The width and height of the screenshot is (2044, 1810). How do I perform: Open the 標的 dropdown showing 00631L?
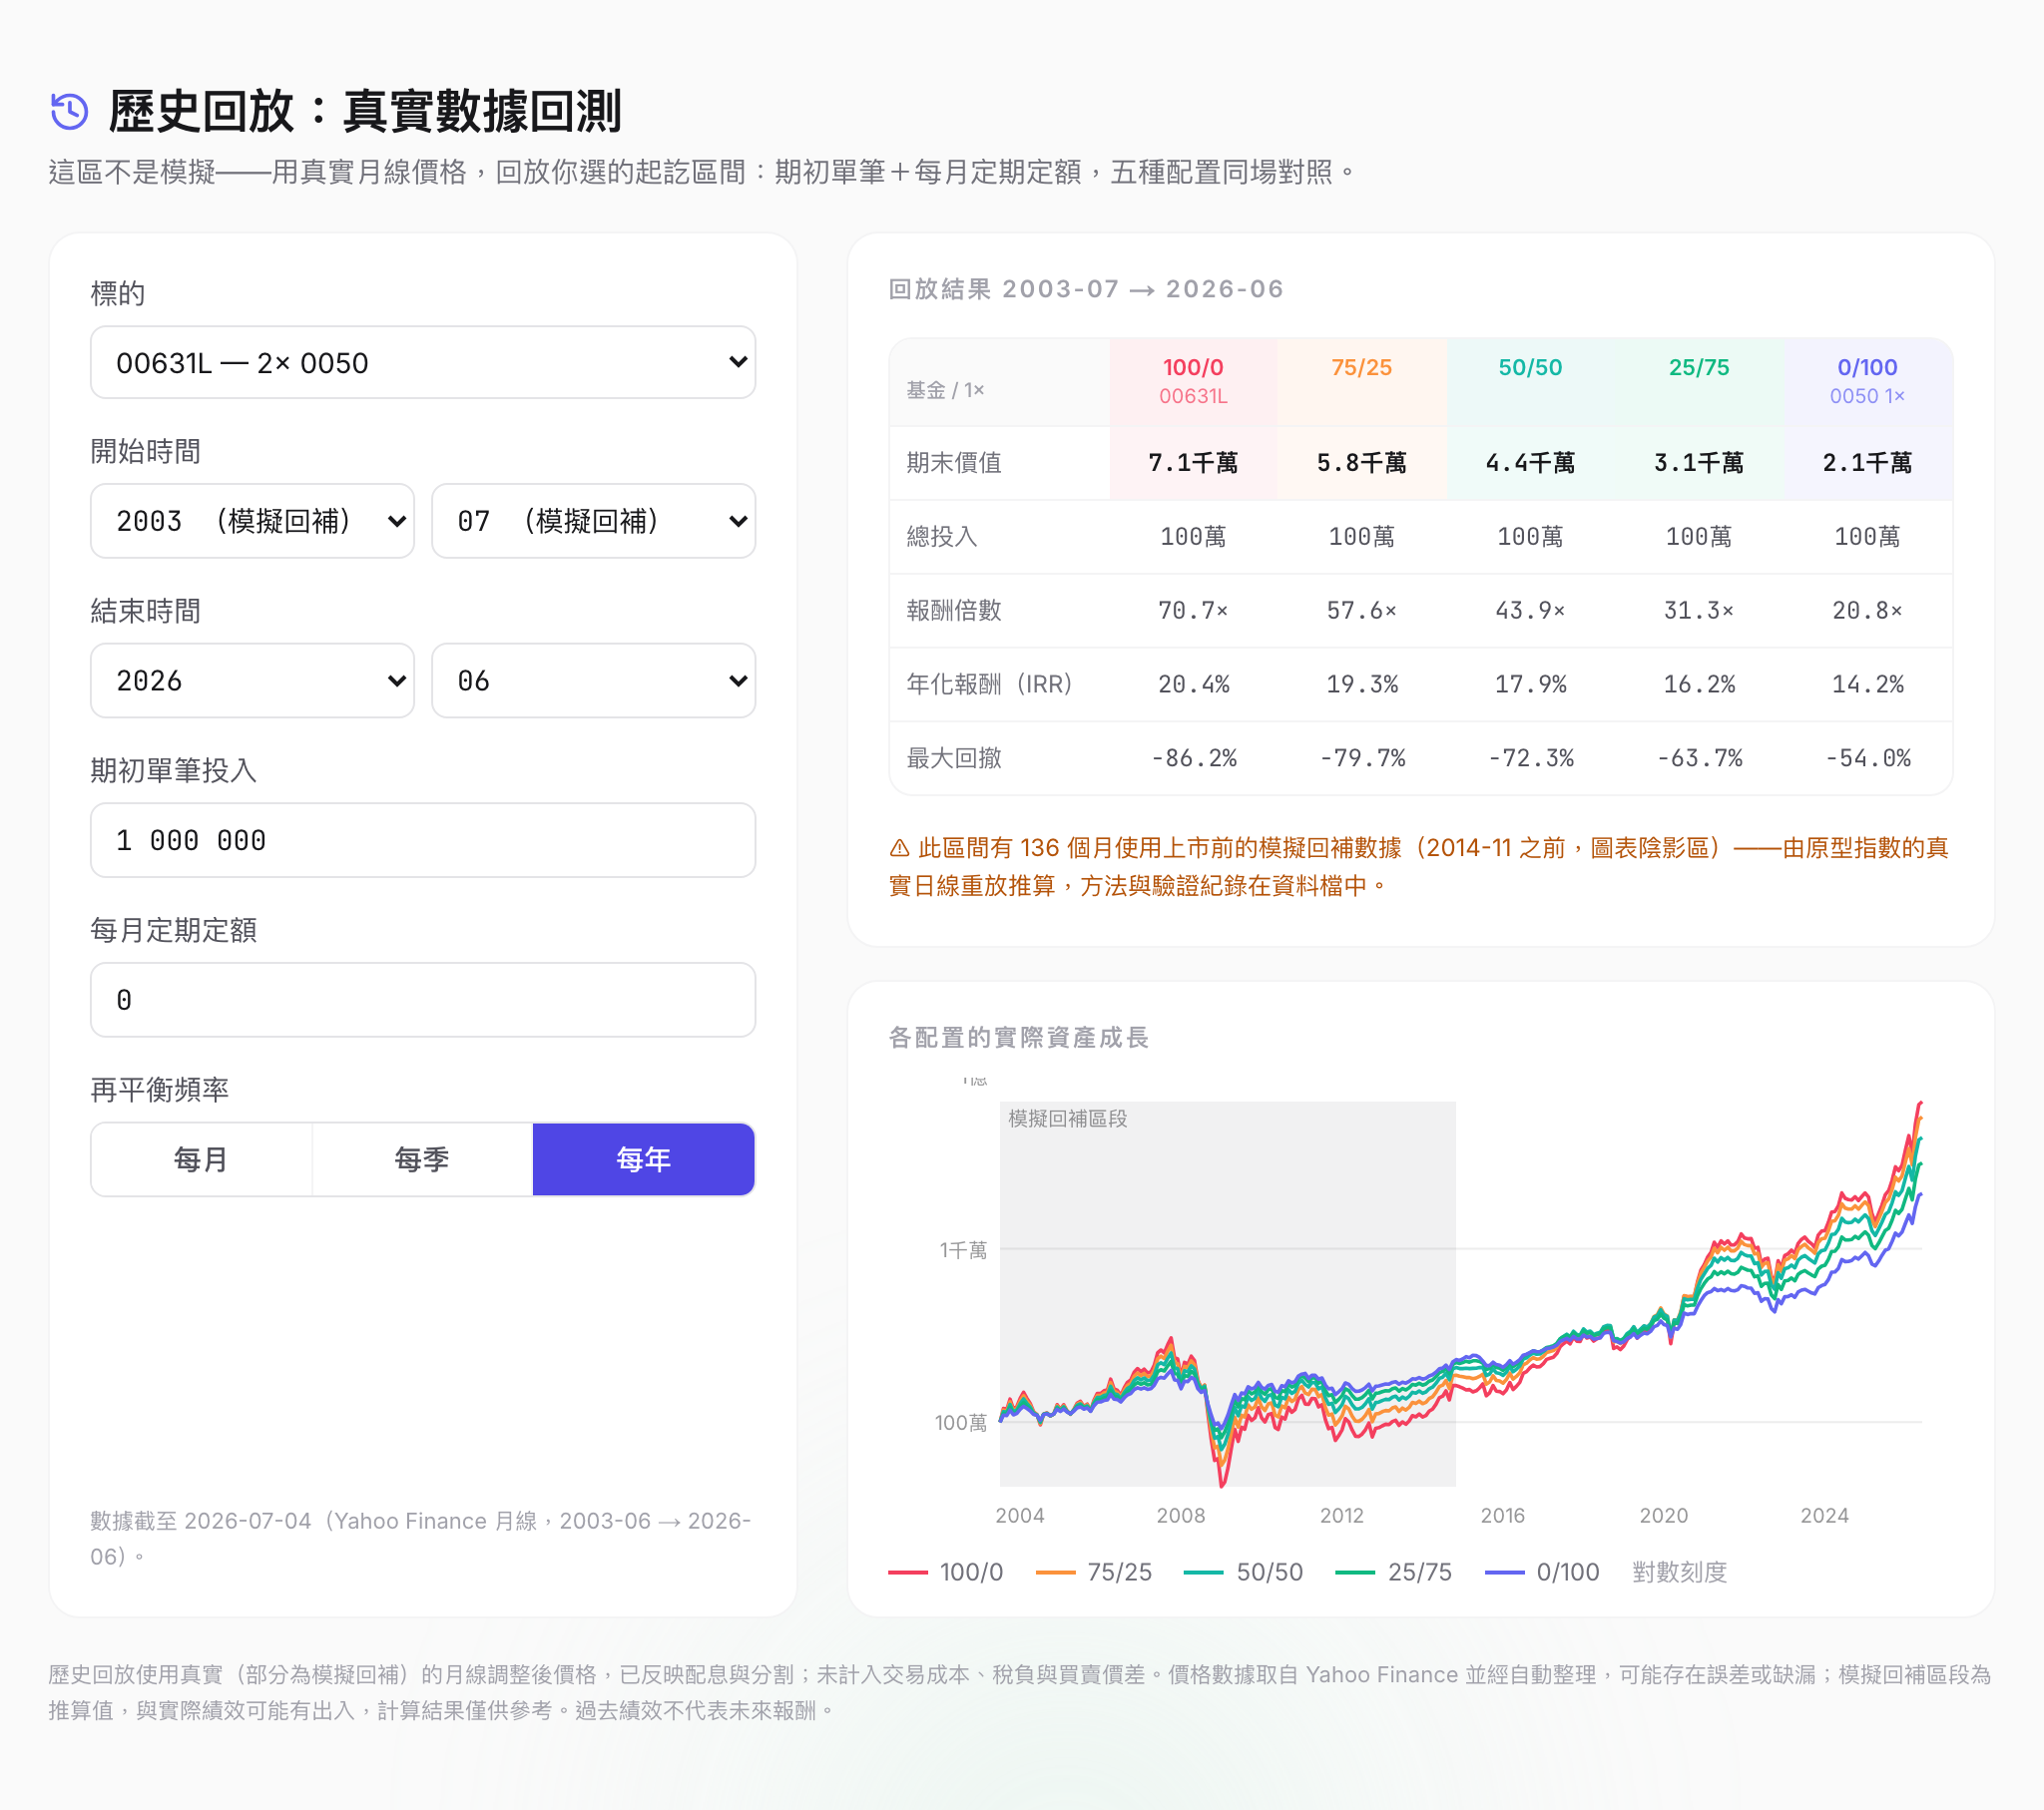point(423,362)
